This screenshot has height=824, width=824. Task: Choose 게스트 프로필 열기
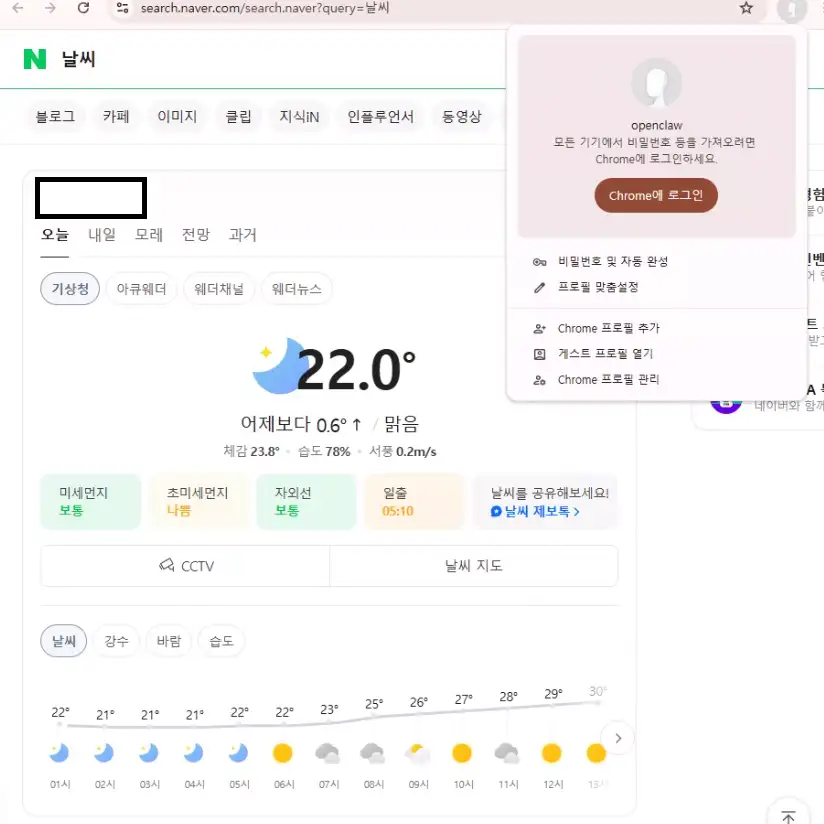point(657,354)
